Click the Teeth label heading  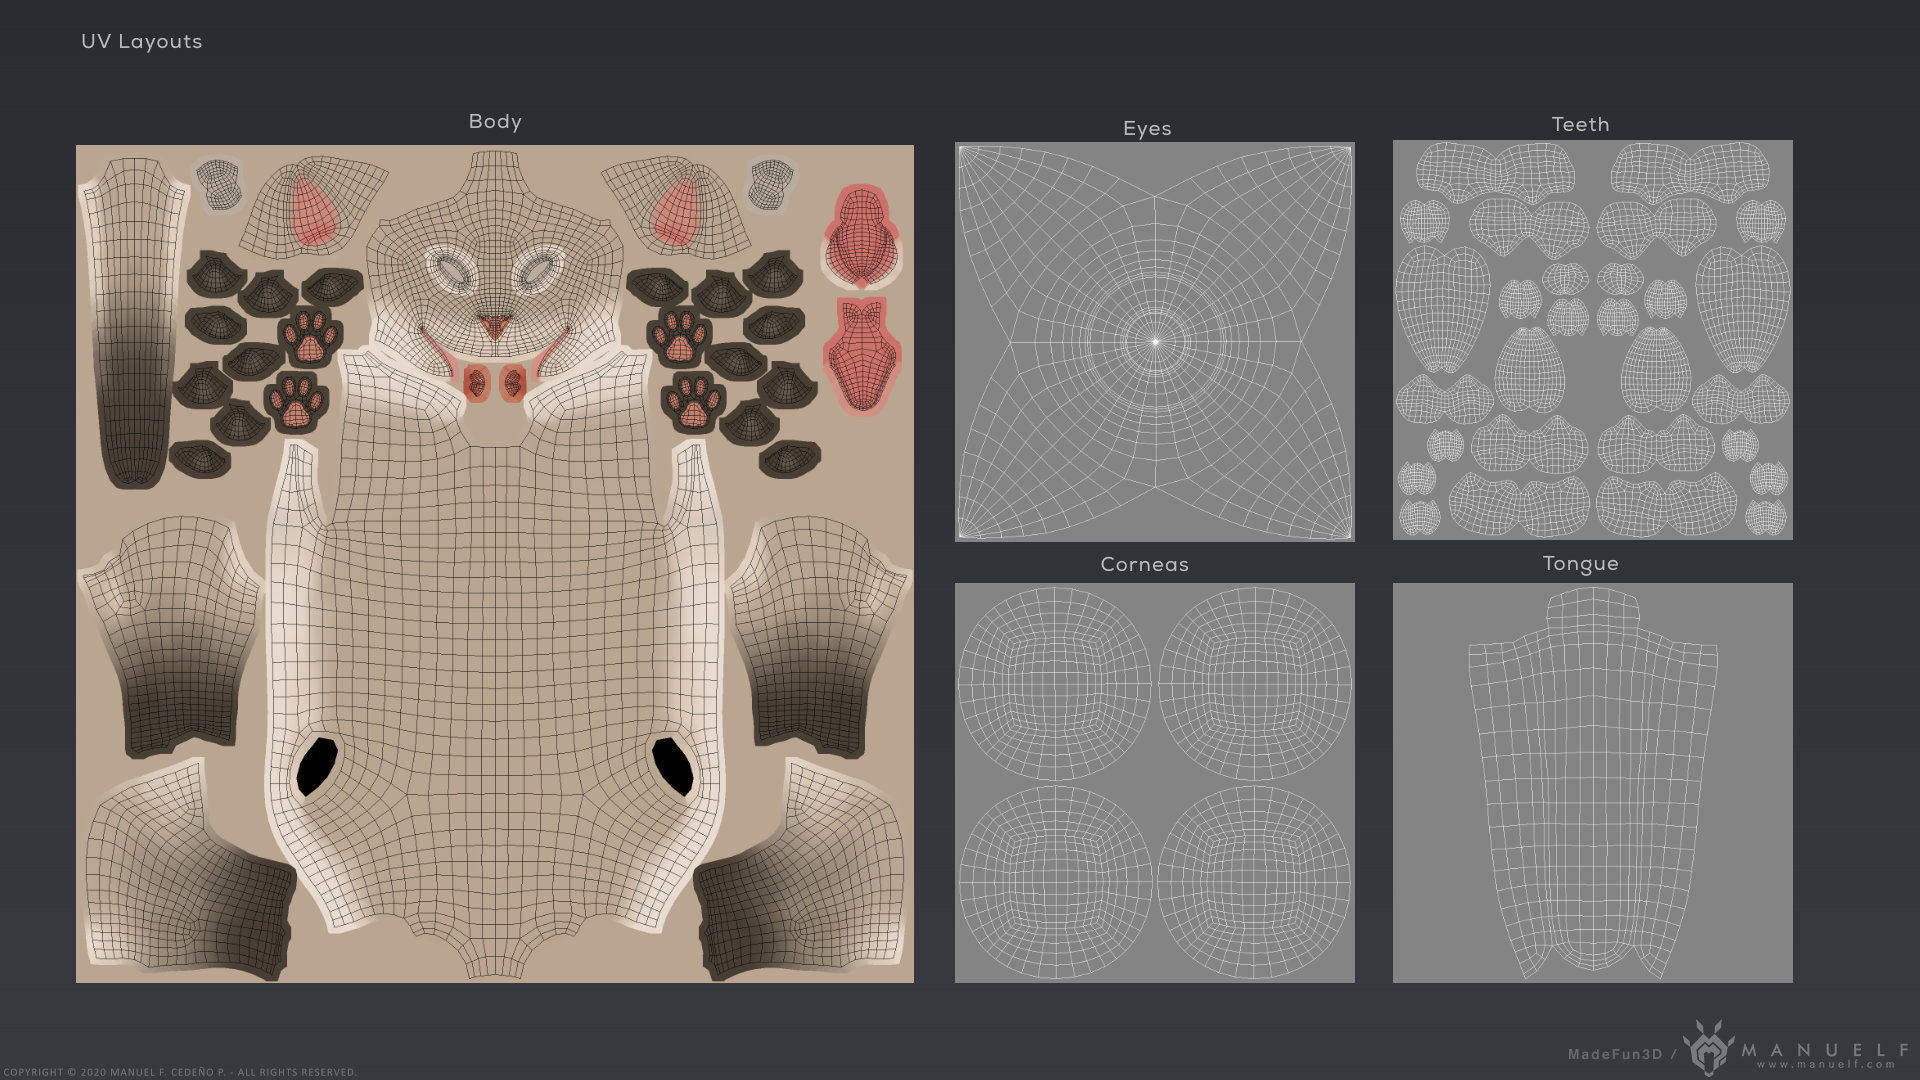[1580, 124]
